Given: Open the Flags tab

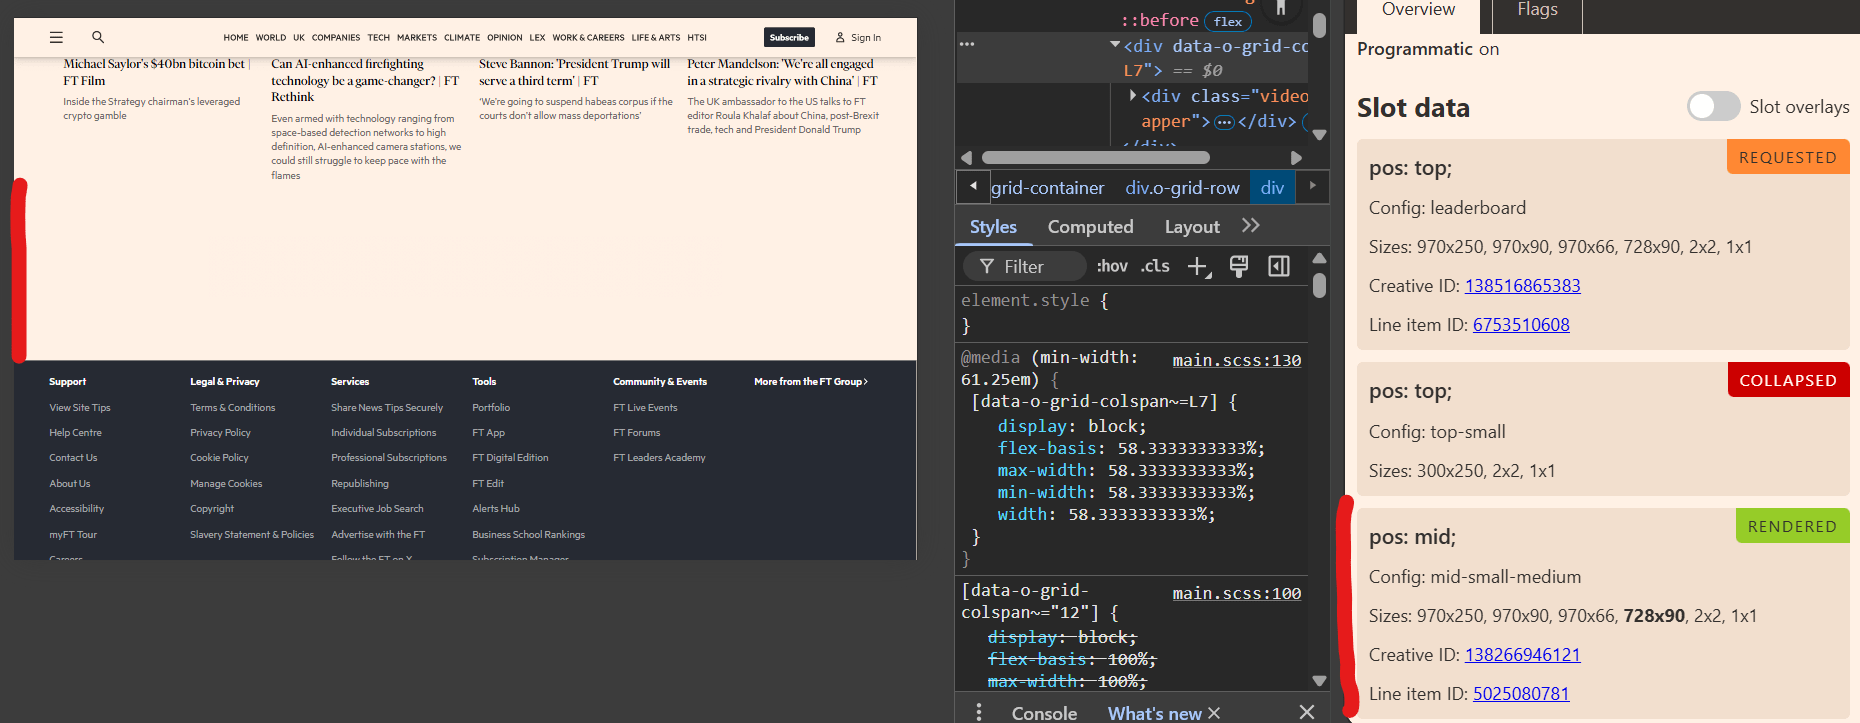Looking at the screenshot, I should click(1537, 10).
